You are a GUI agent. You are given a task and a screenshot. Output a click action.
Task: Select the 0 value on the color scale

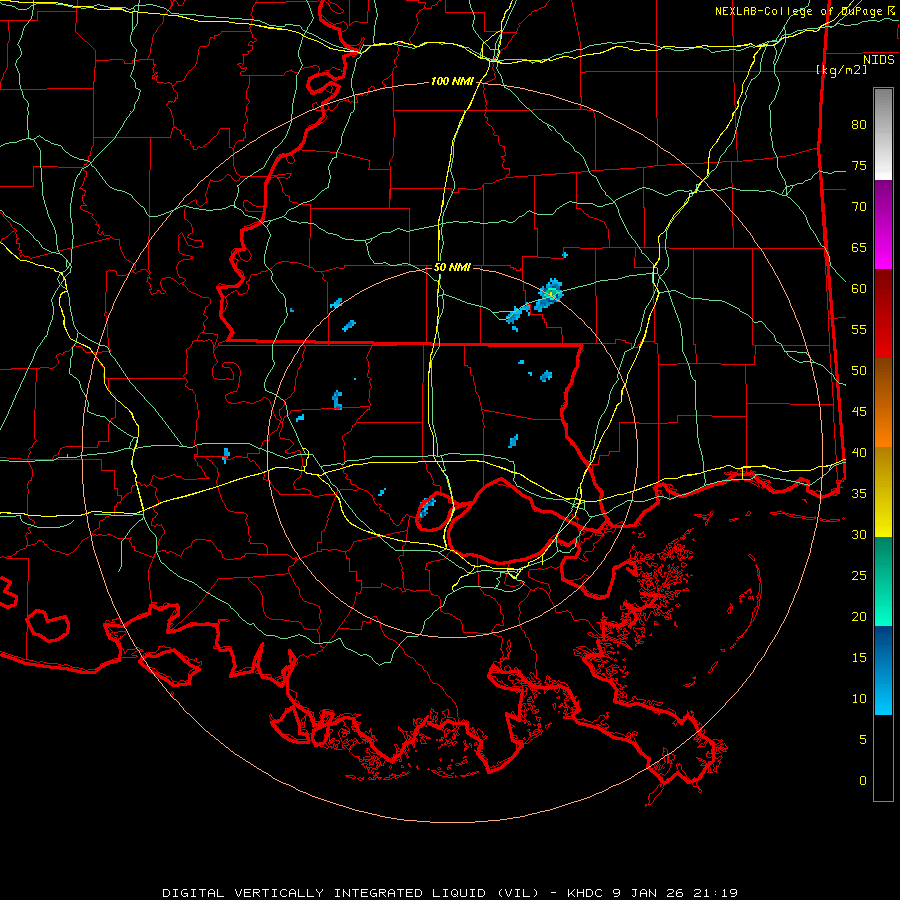(863, 781)
